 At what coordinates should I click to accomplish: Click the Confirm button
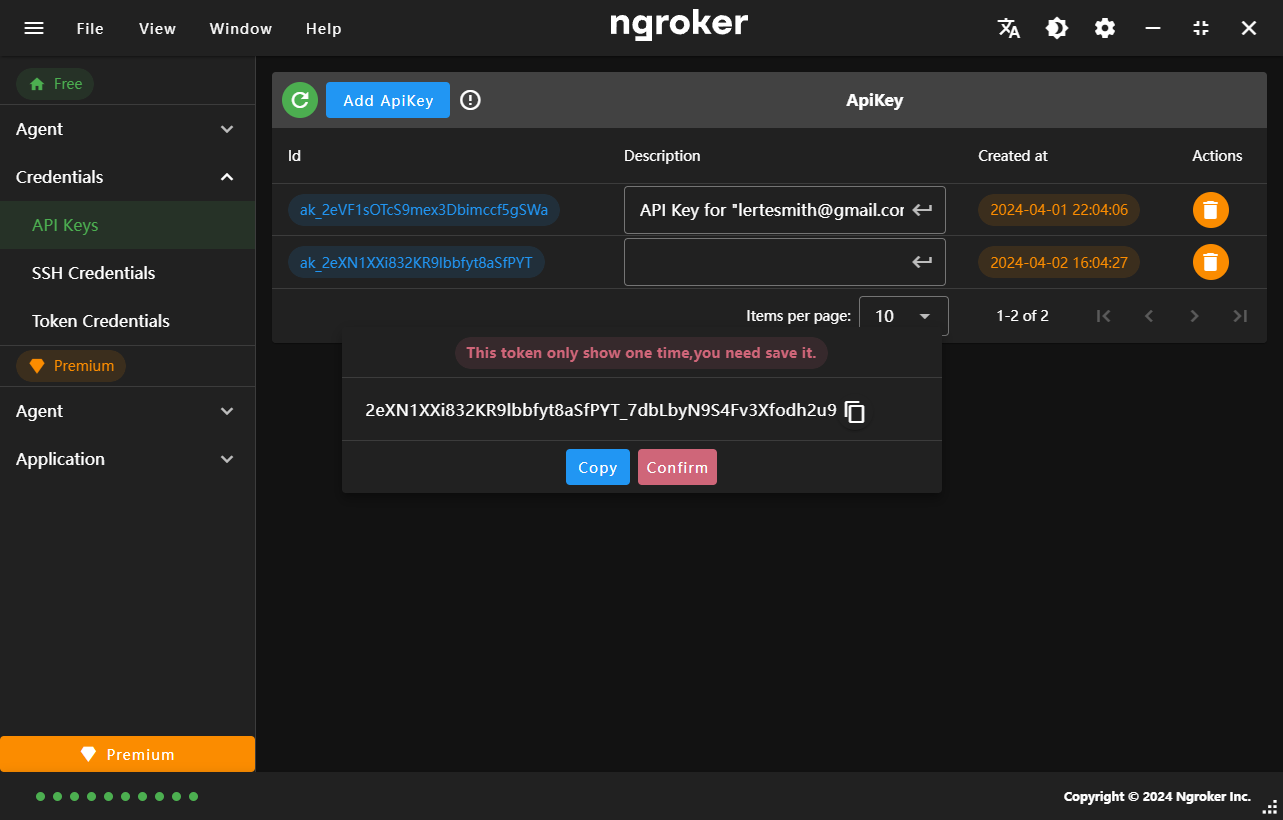[x=677, y=467]
